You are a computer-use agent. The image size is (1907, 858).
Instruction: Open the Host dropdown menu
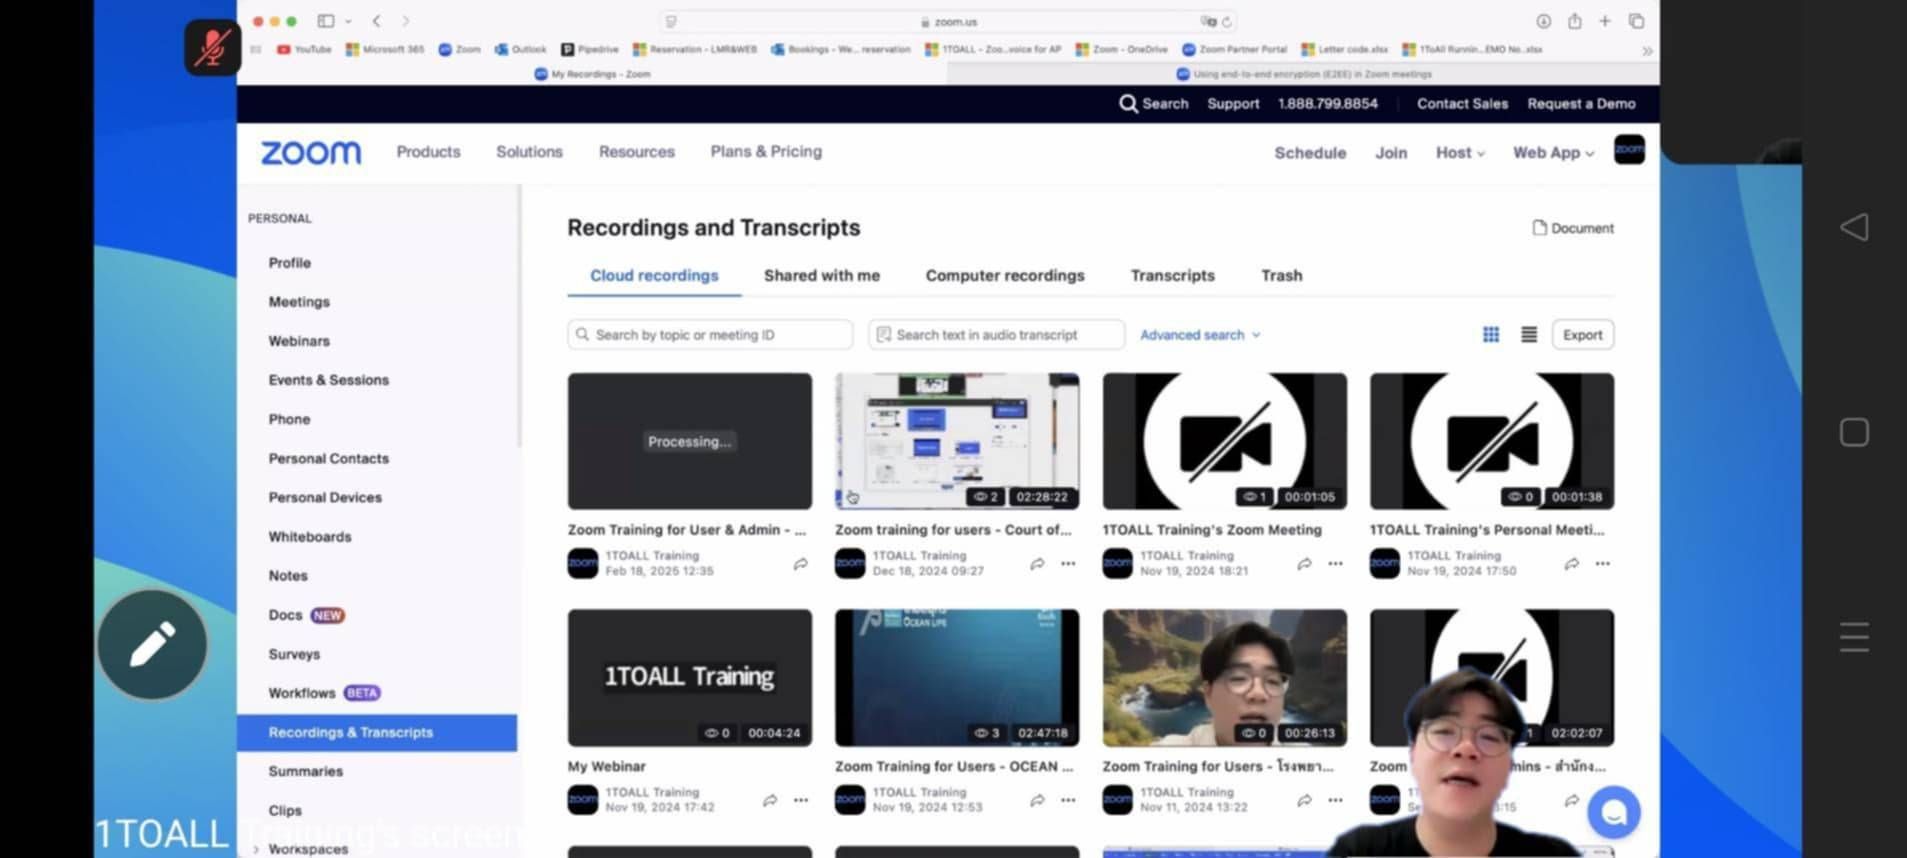pyautogui.click(x=1460, y=153)
